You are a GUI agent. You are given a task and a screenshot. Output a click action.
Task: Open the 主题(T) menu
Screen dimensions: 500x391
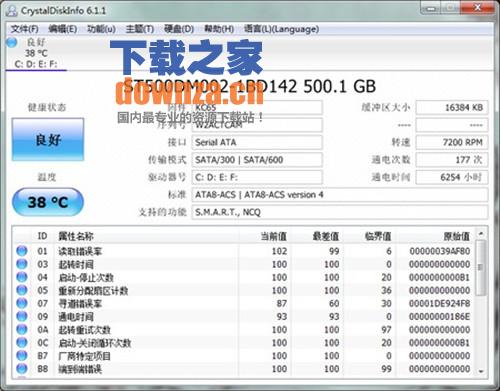click(x=140, y=29)
